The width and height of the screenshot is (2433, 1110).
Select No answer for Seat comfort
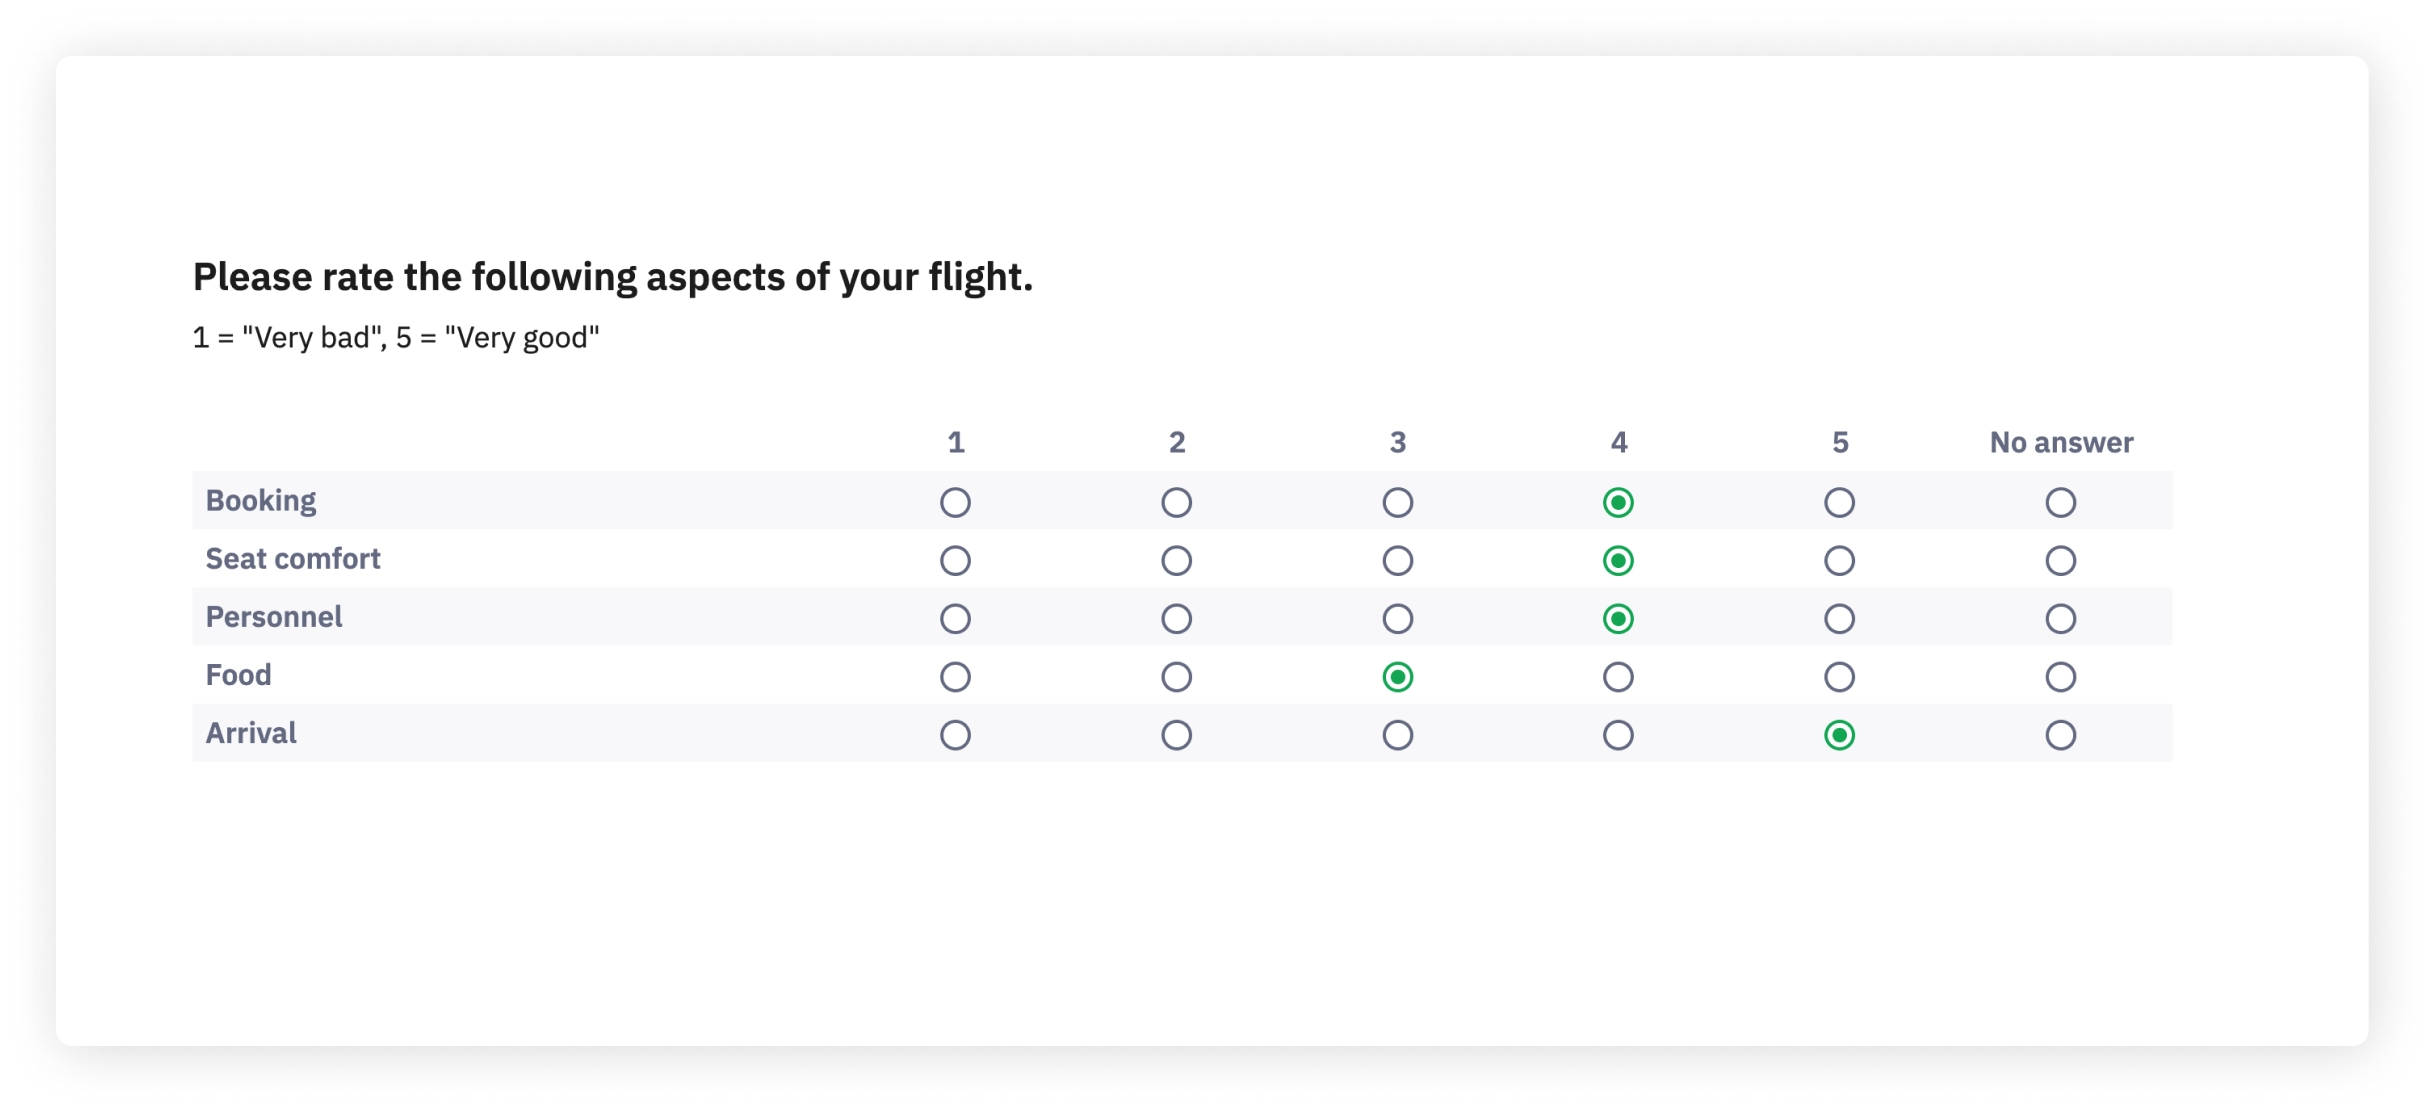[x=2061, y=559]
